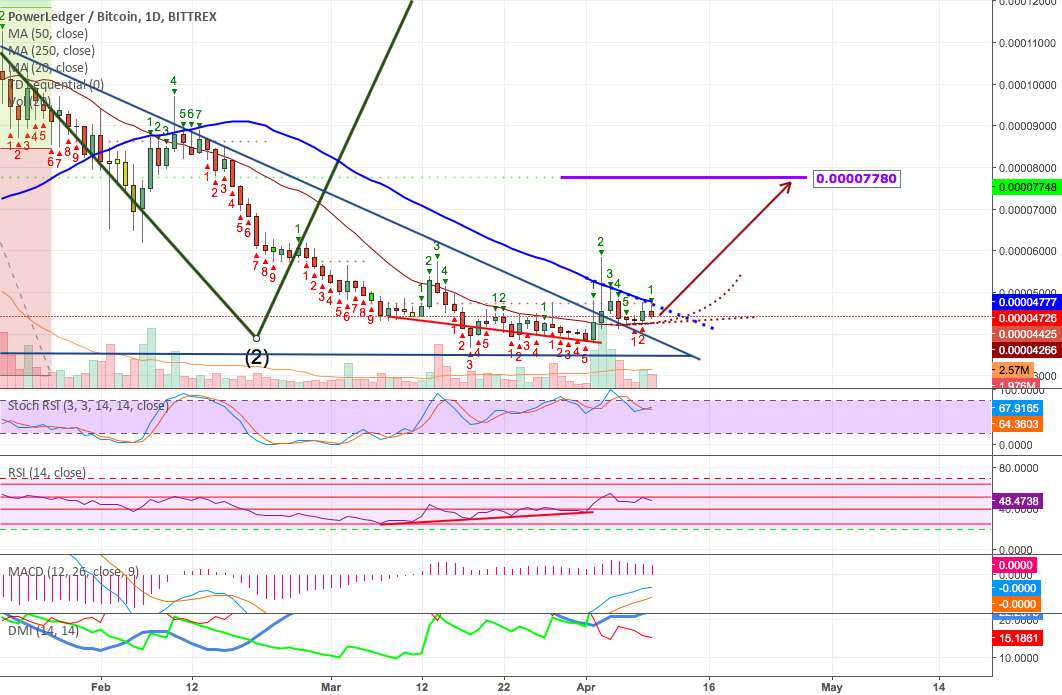Click the 22 date label on time axis

pyautogui.click(x=505, y=687)
